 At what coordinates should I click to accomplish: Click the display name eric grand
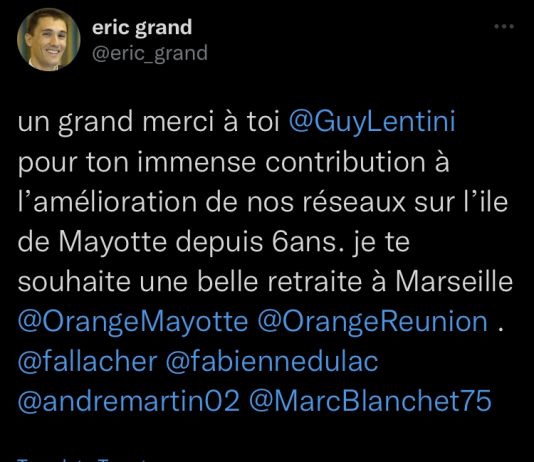[142, 27]
